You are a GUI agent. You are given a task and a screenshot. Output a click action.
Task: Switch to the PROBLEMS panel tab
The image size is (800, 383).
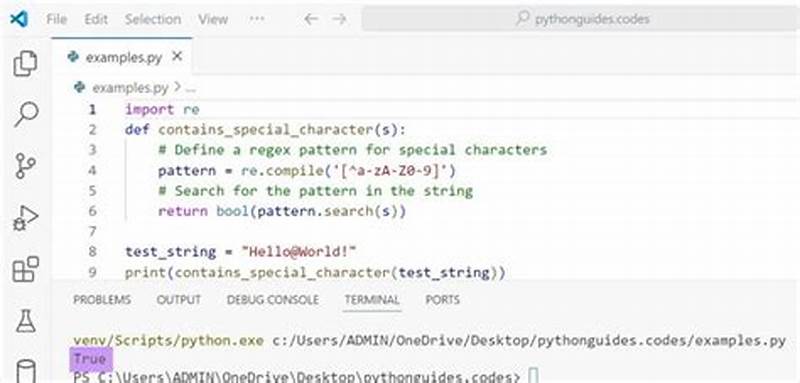tap(102, 299)
